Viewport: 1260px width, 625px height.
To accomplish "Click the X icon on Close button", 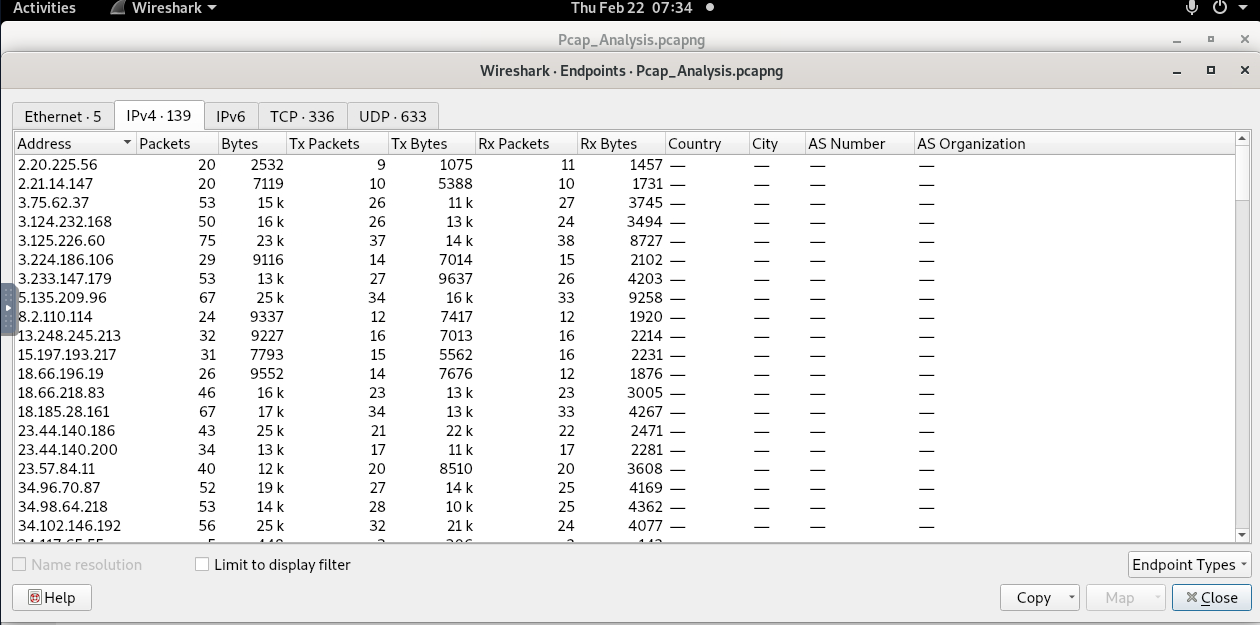I will (x=1191, y=598).
